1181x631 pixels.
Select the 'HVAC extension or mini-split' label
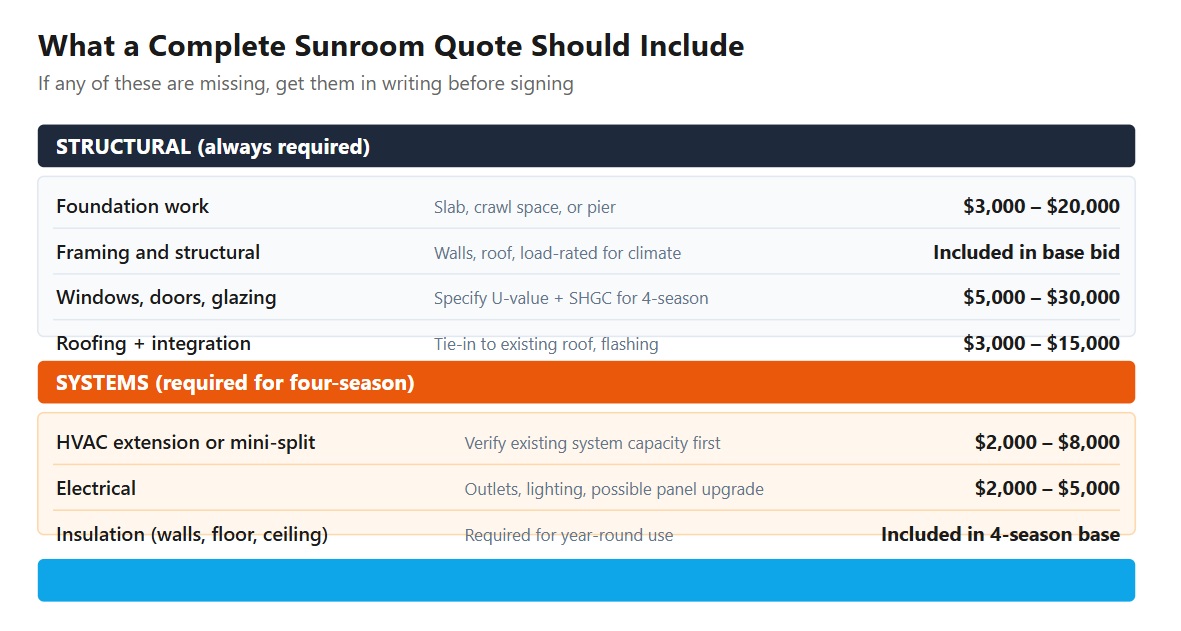point(185,442)
